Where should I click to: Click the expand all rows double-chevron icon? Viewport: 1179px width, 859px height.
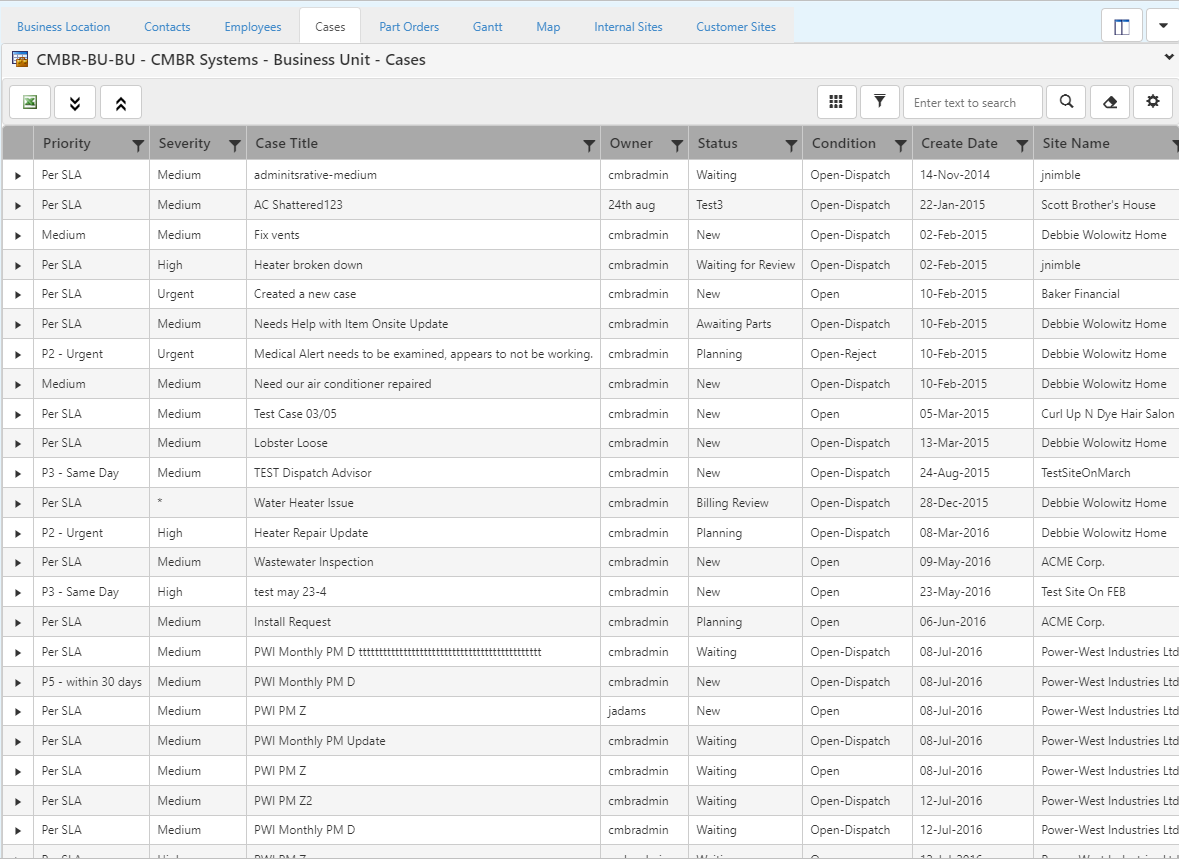point(75,102)
